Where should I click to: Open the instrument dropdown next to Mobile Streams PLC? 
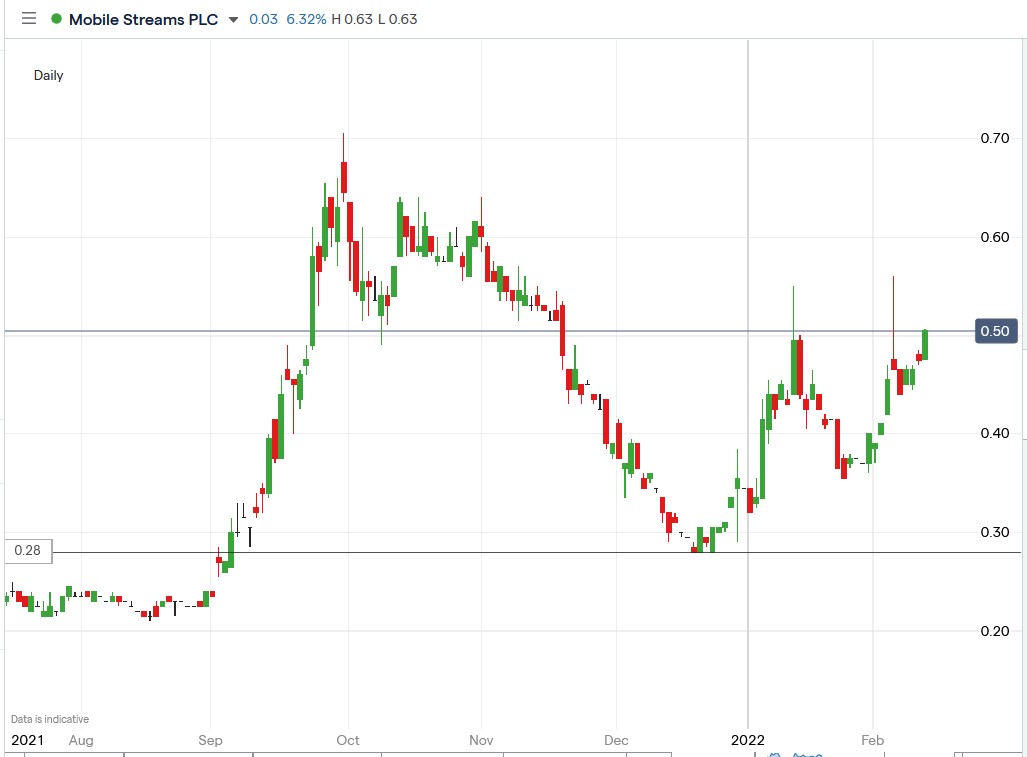coord(232,18)
